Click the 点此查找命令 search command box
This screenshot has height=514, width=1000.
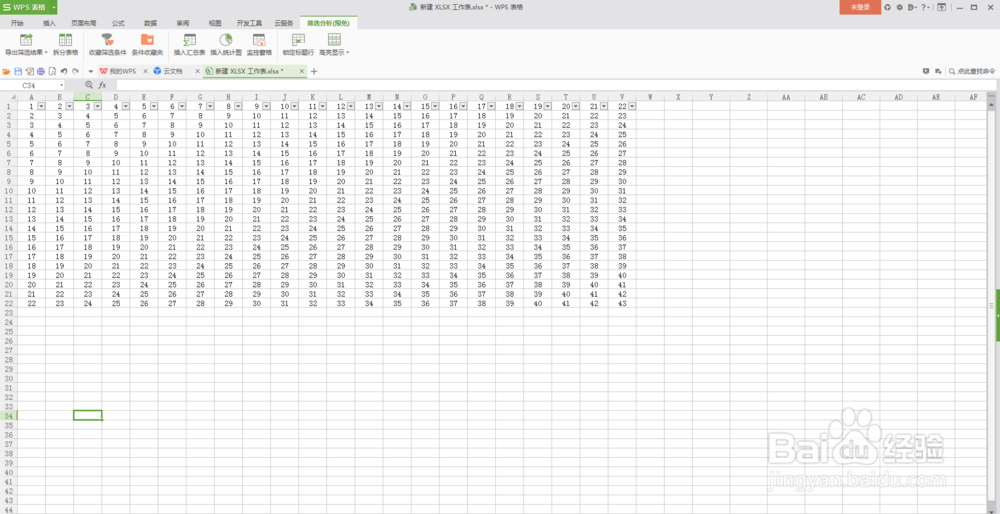(x=973, y=71)
